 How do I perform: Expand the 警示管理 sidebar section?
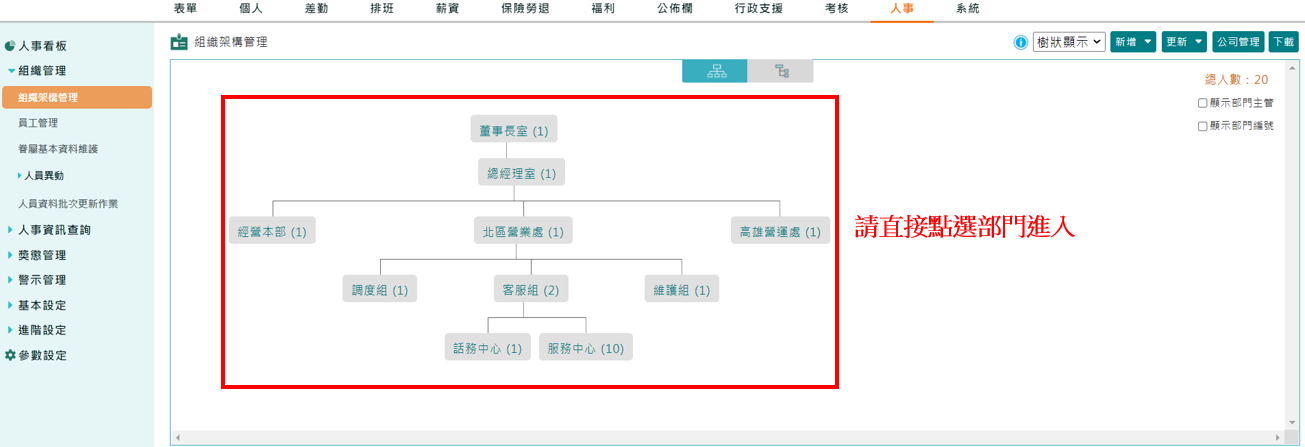11,280
